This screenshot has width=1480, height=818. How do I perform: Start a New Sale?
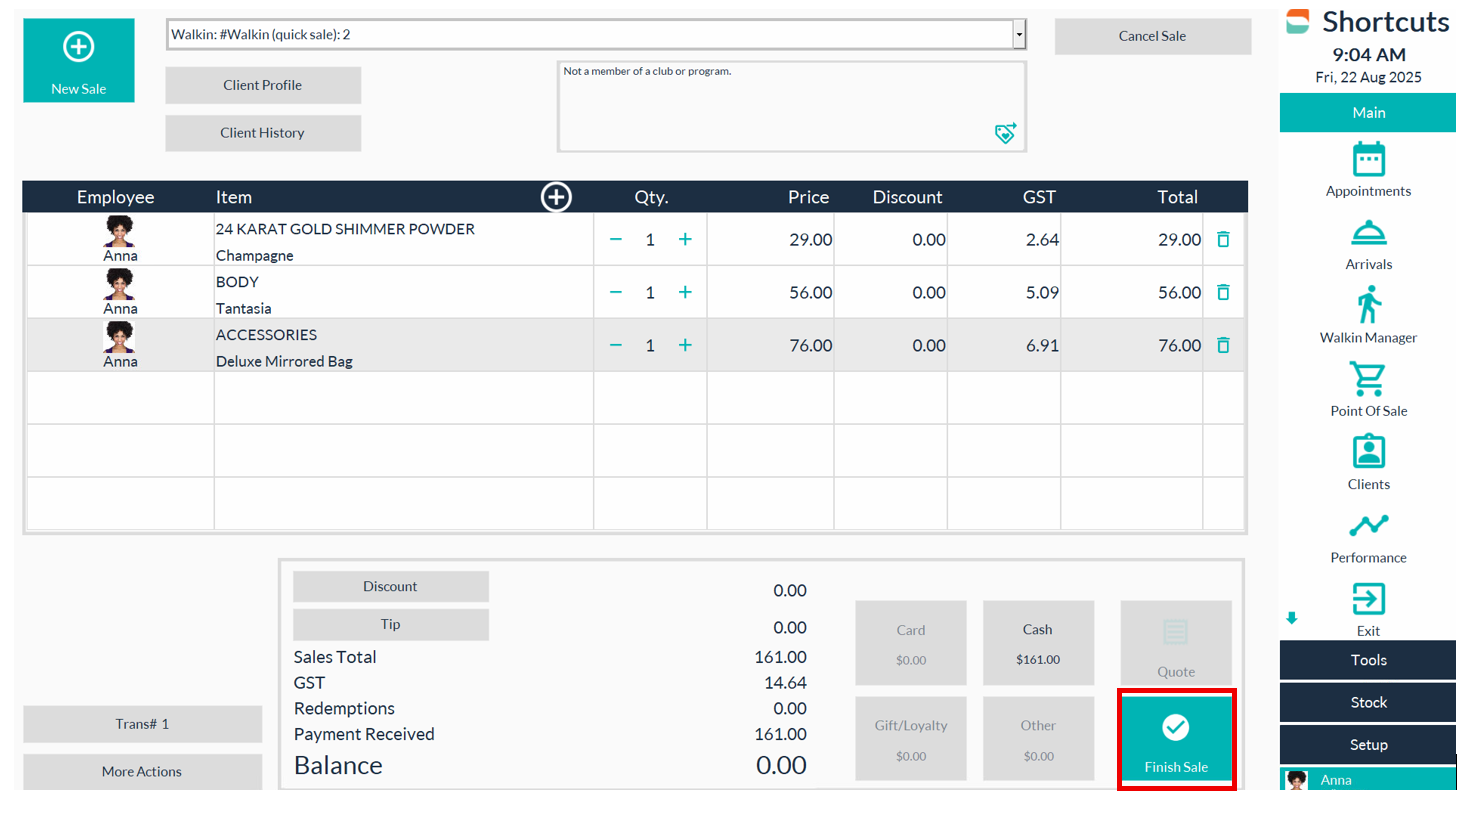[x=79, y=60]
